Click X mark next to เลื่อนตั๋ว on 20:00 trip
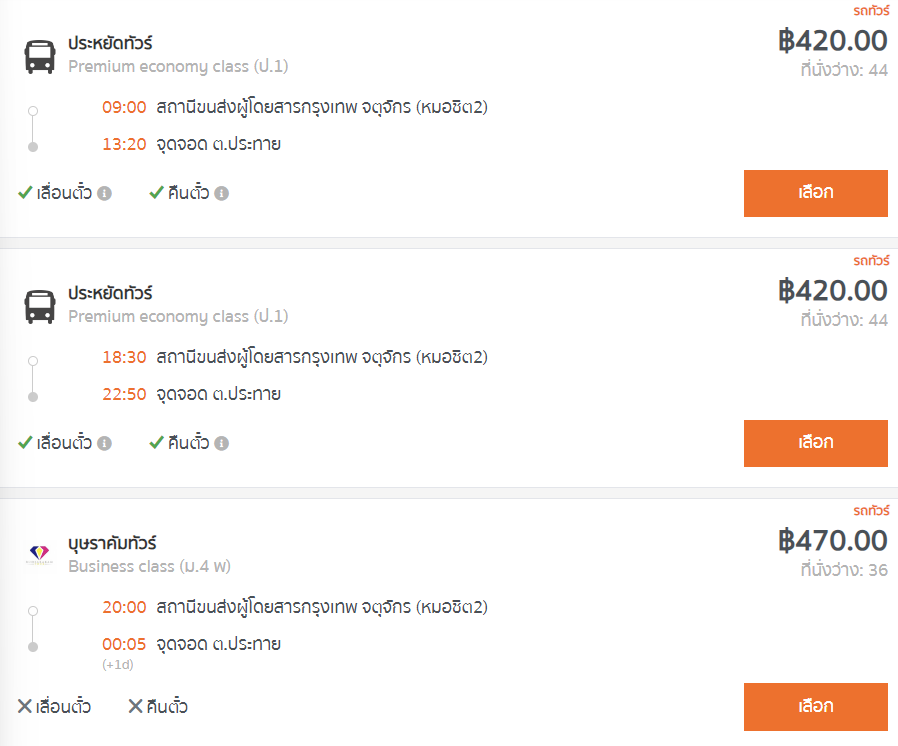The image size is (898, 746). [24, 706]
